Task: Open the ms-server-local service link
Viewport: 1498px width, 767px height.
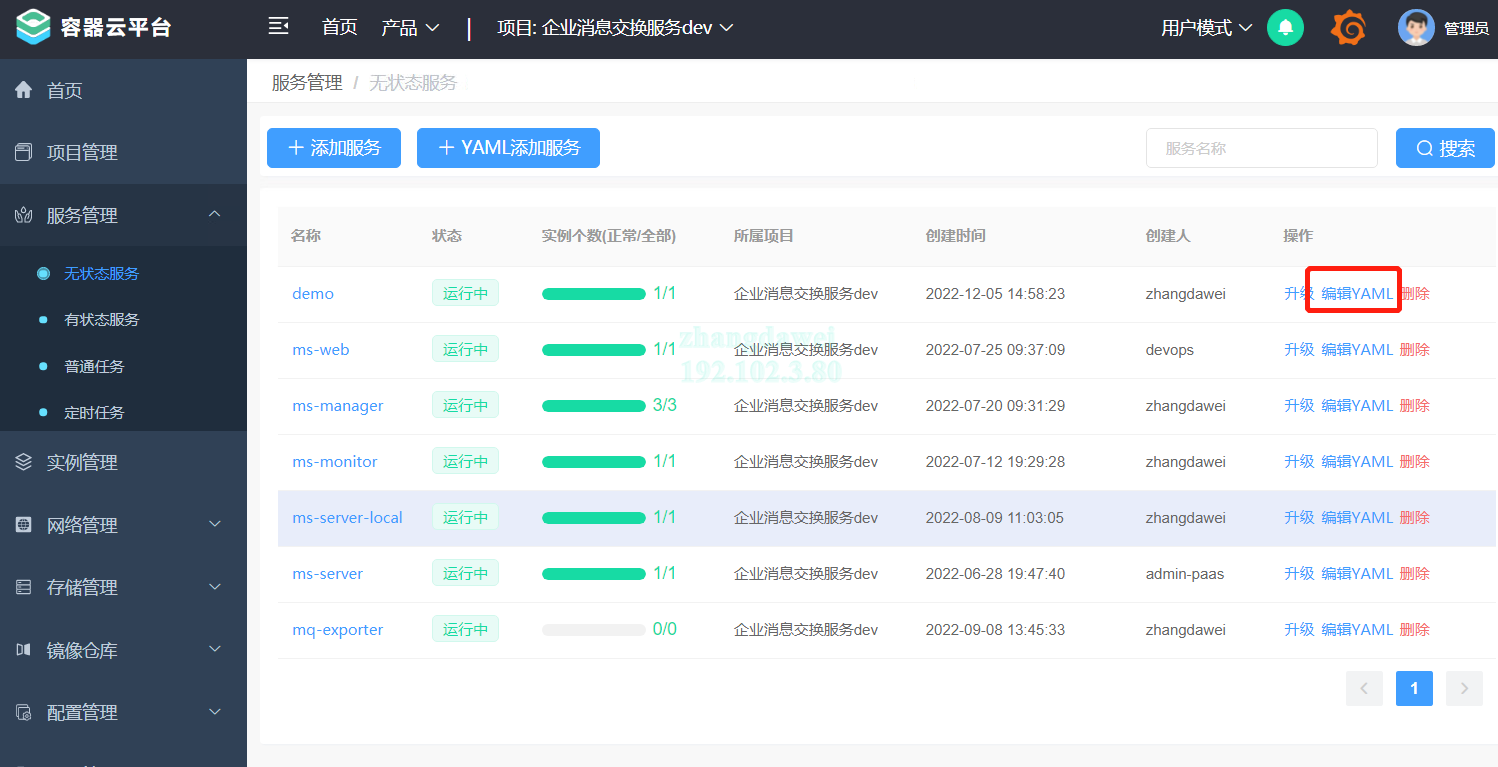Action: tap(347, 518)
